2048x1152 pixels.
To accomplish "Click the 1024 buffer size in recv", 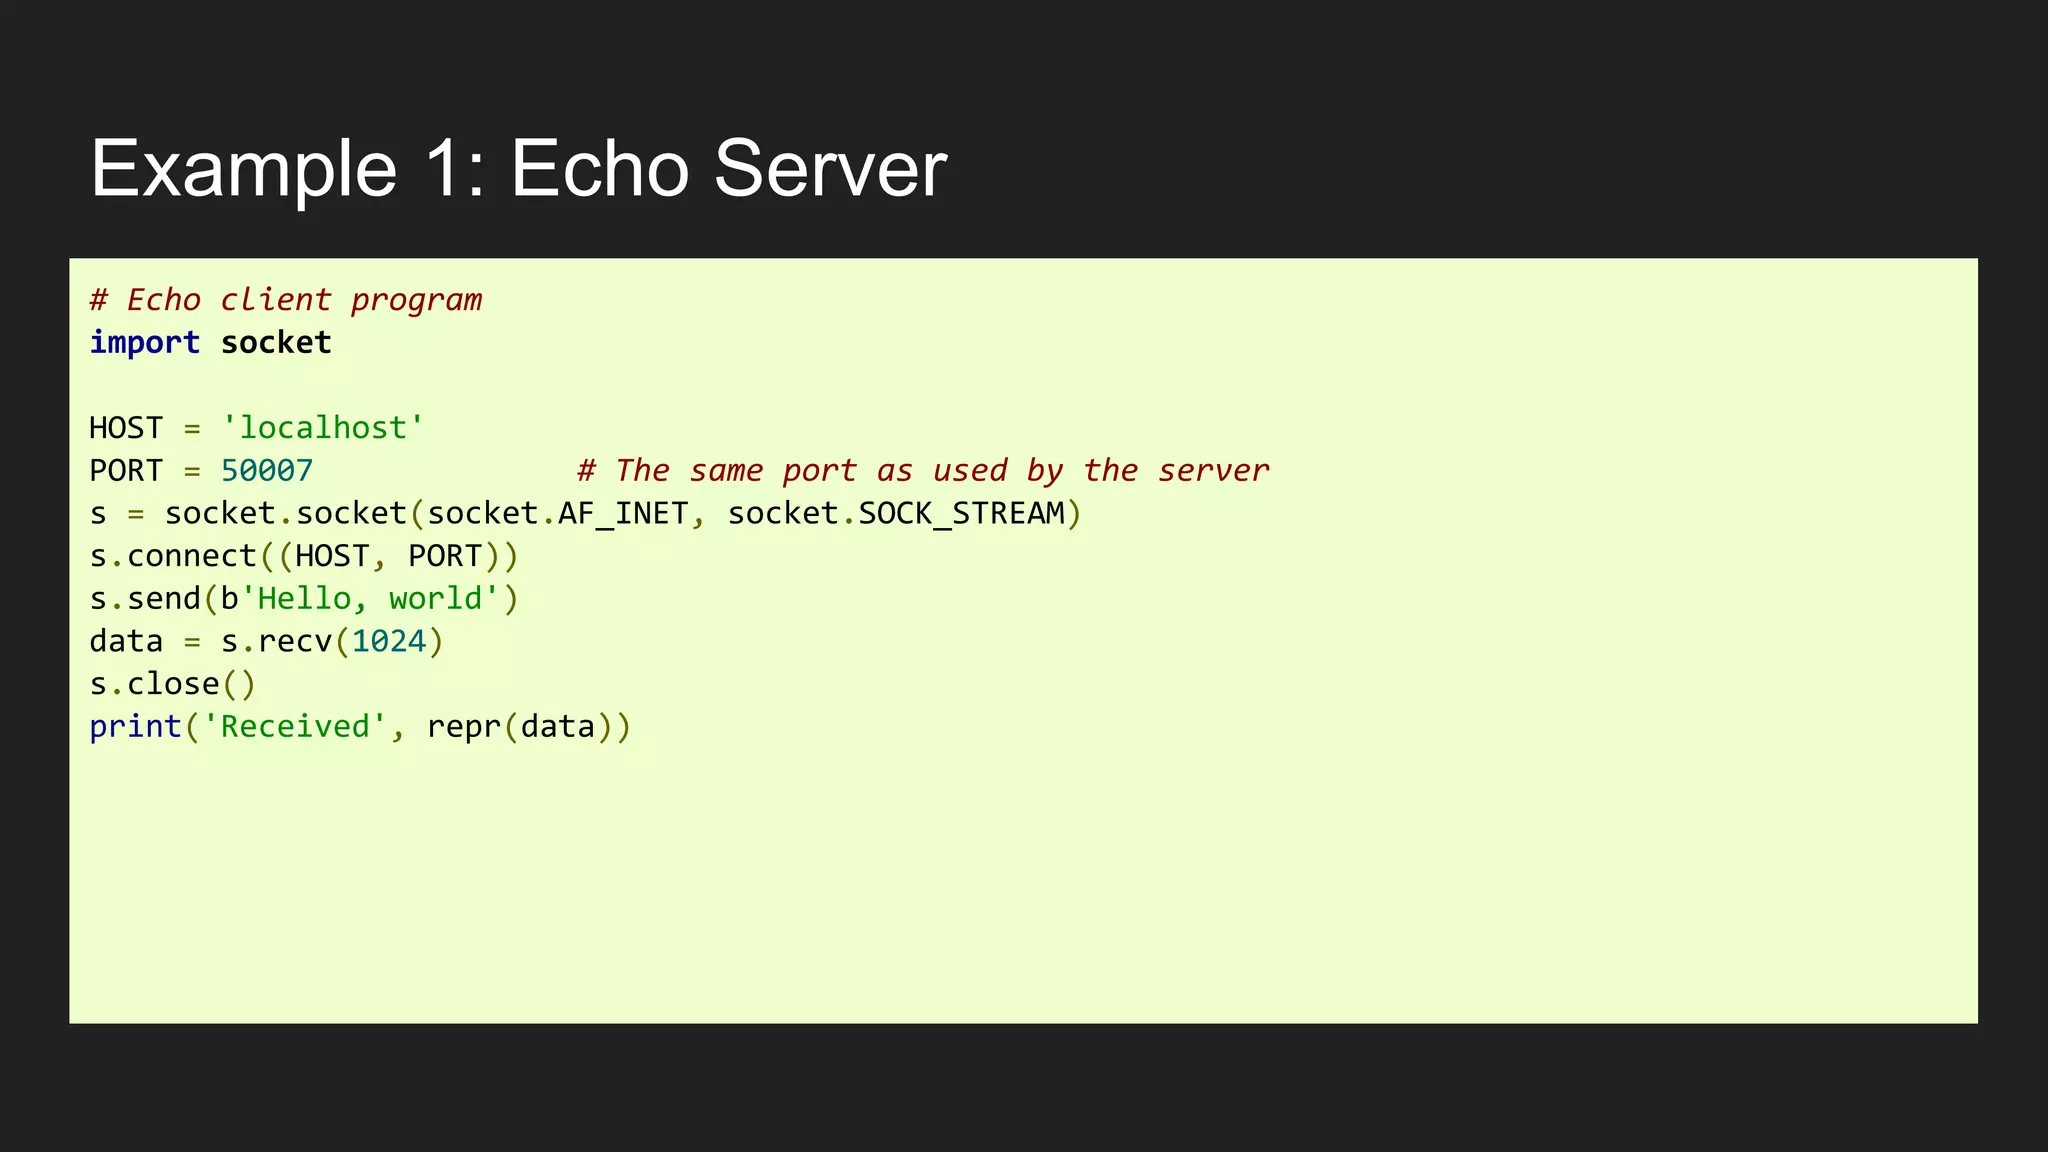I will 389,642.
